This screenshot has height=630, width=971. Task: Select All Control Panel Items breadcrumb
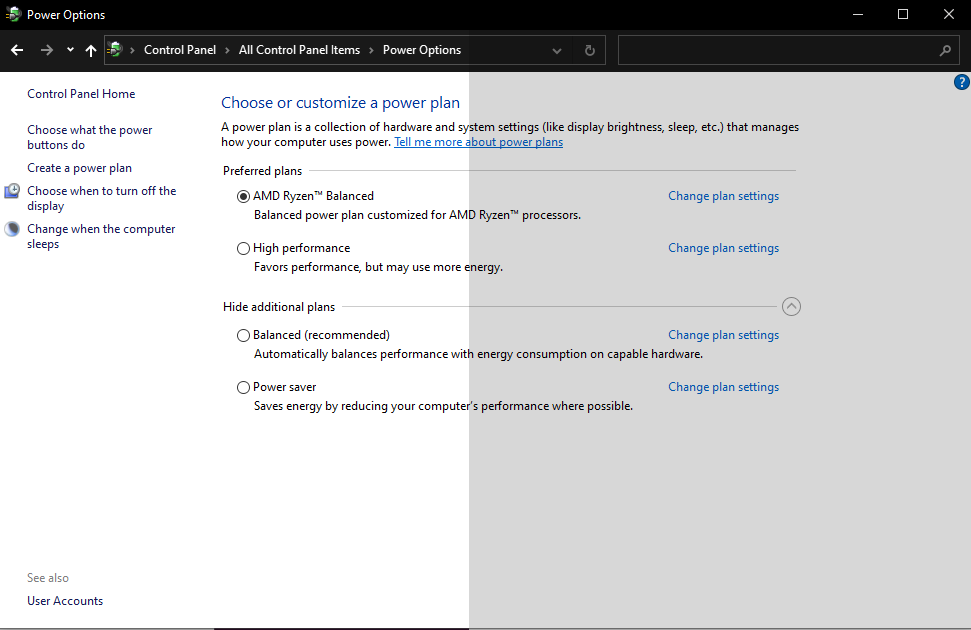[x=299, y=50]
